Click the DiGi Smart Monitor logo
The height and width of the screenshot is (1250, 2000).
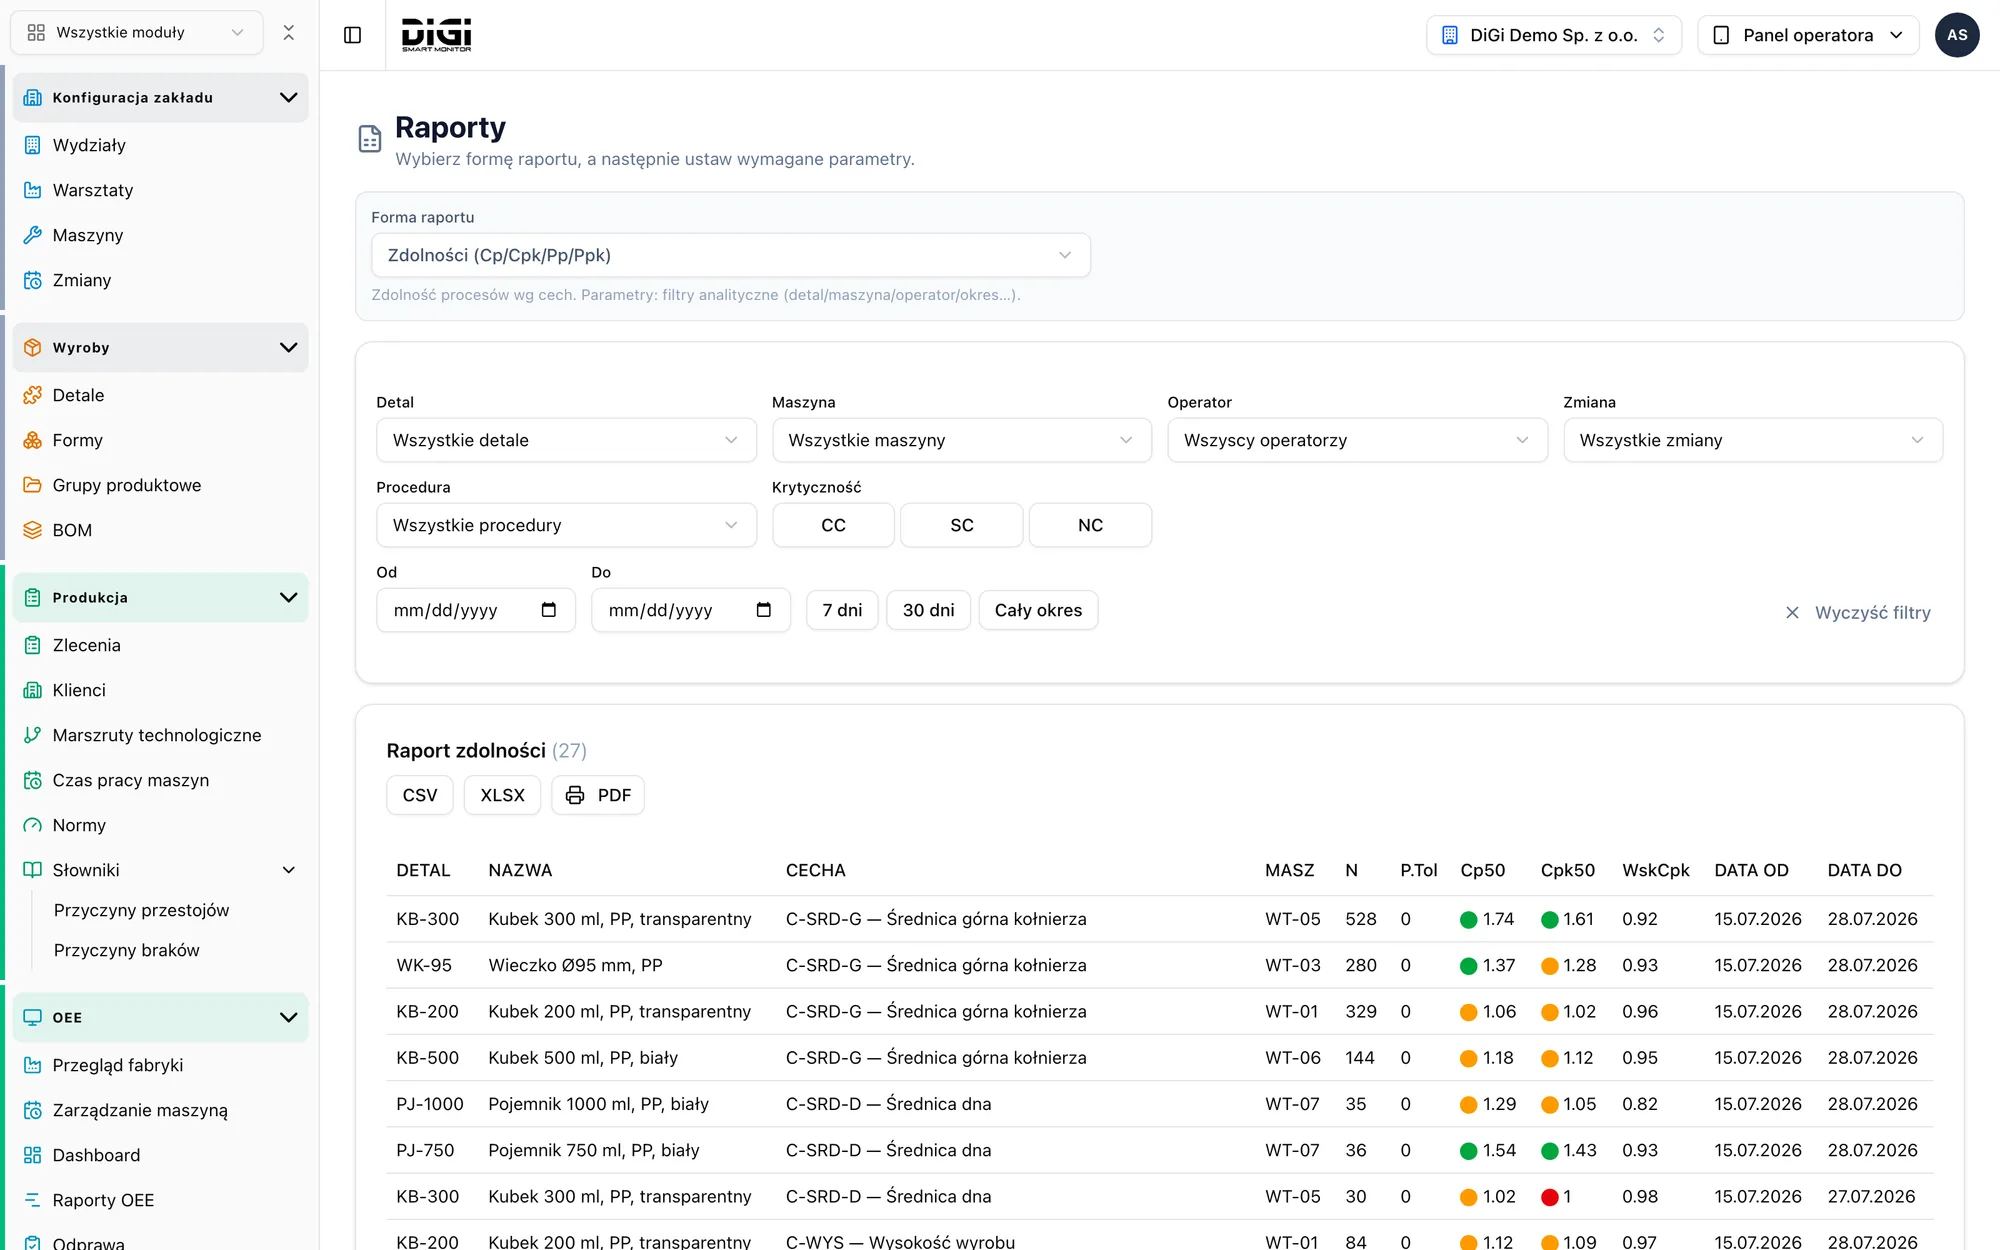pyautogui.click(x=436, y=35)
